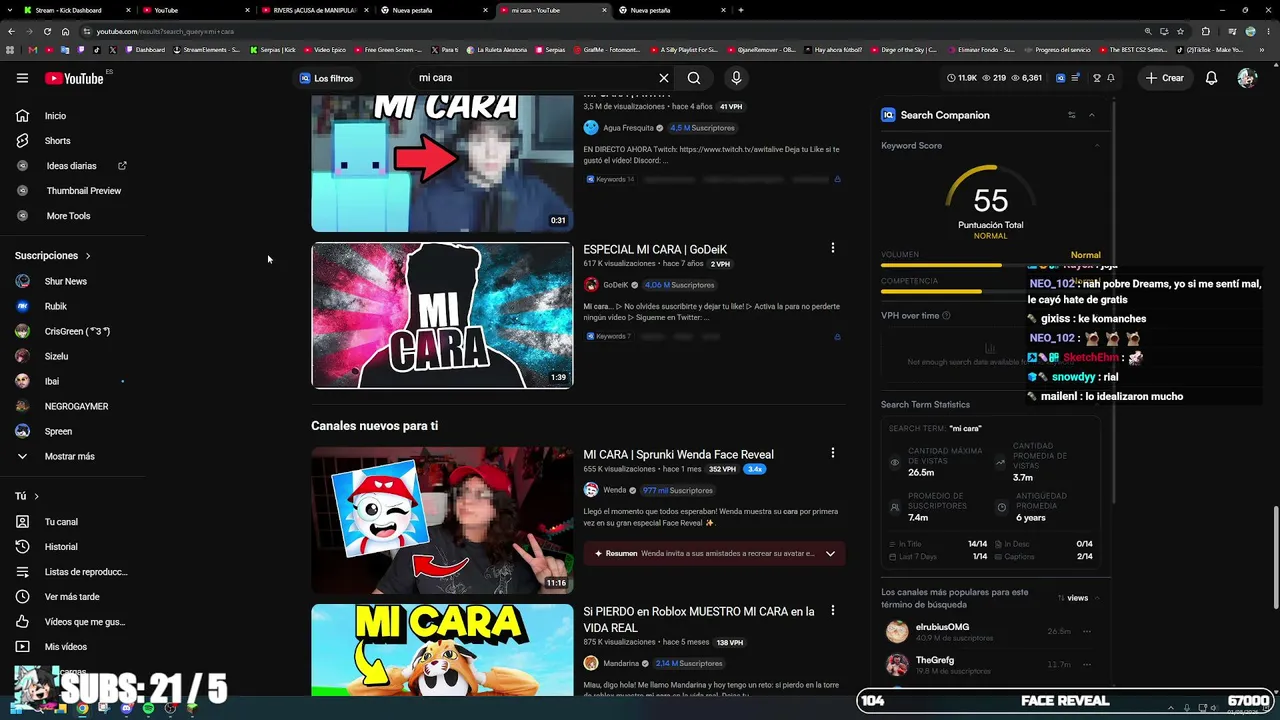This screenshot has width=1280, height=720.
Task: Open Ibai subscription channel
Action: (x=51, y=382)
